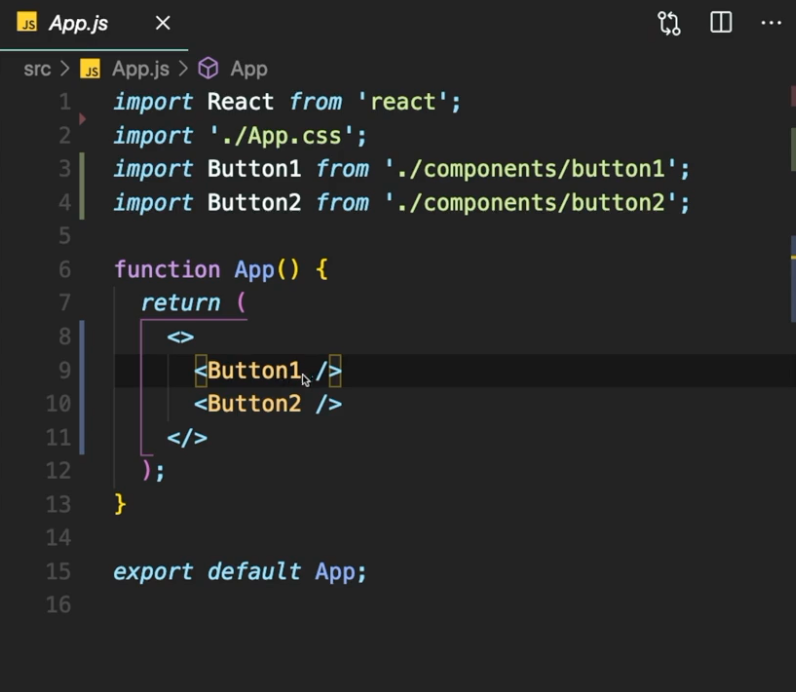Image resolution: width=796 pixels, height=692 pixels.
Task: Click the return keyword on line 7
Action: pyautogui.click(x=181, y=303)
